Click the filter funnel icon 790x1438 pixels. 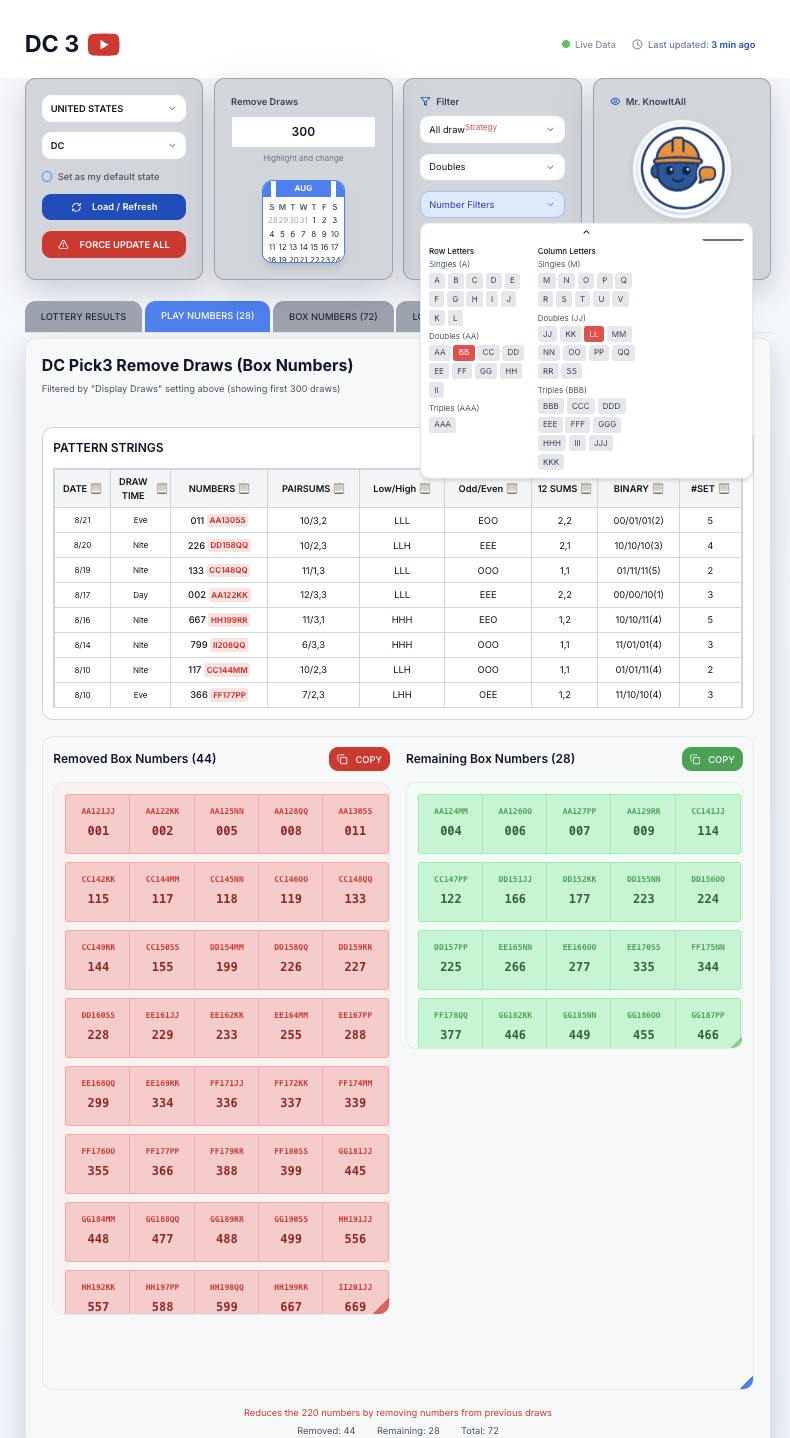click(425, 101)
